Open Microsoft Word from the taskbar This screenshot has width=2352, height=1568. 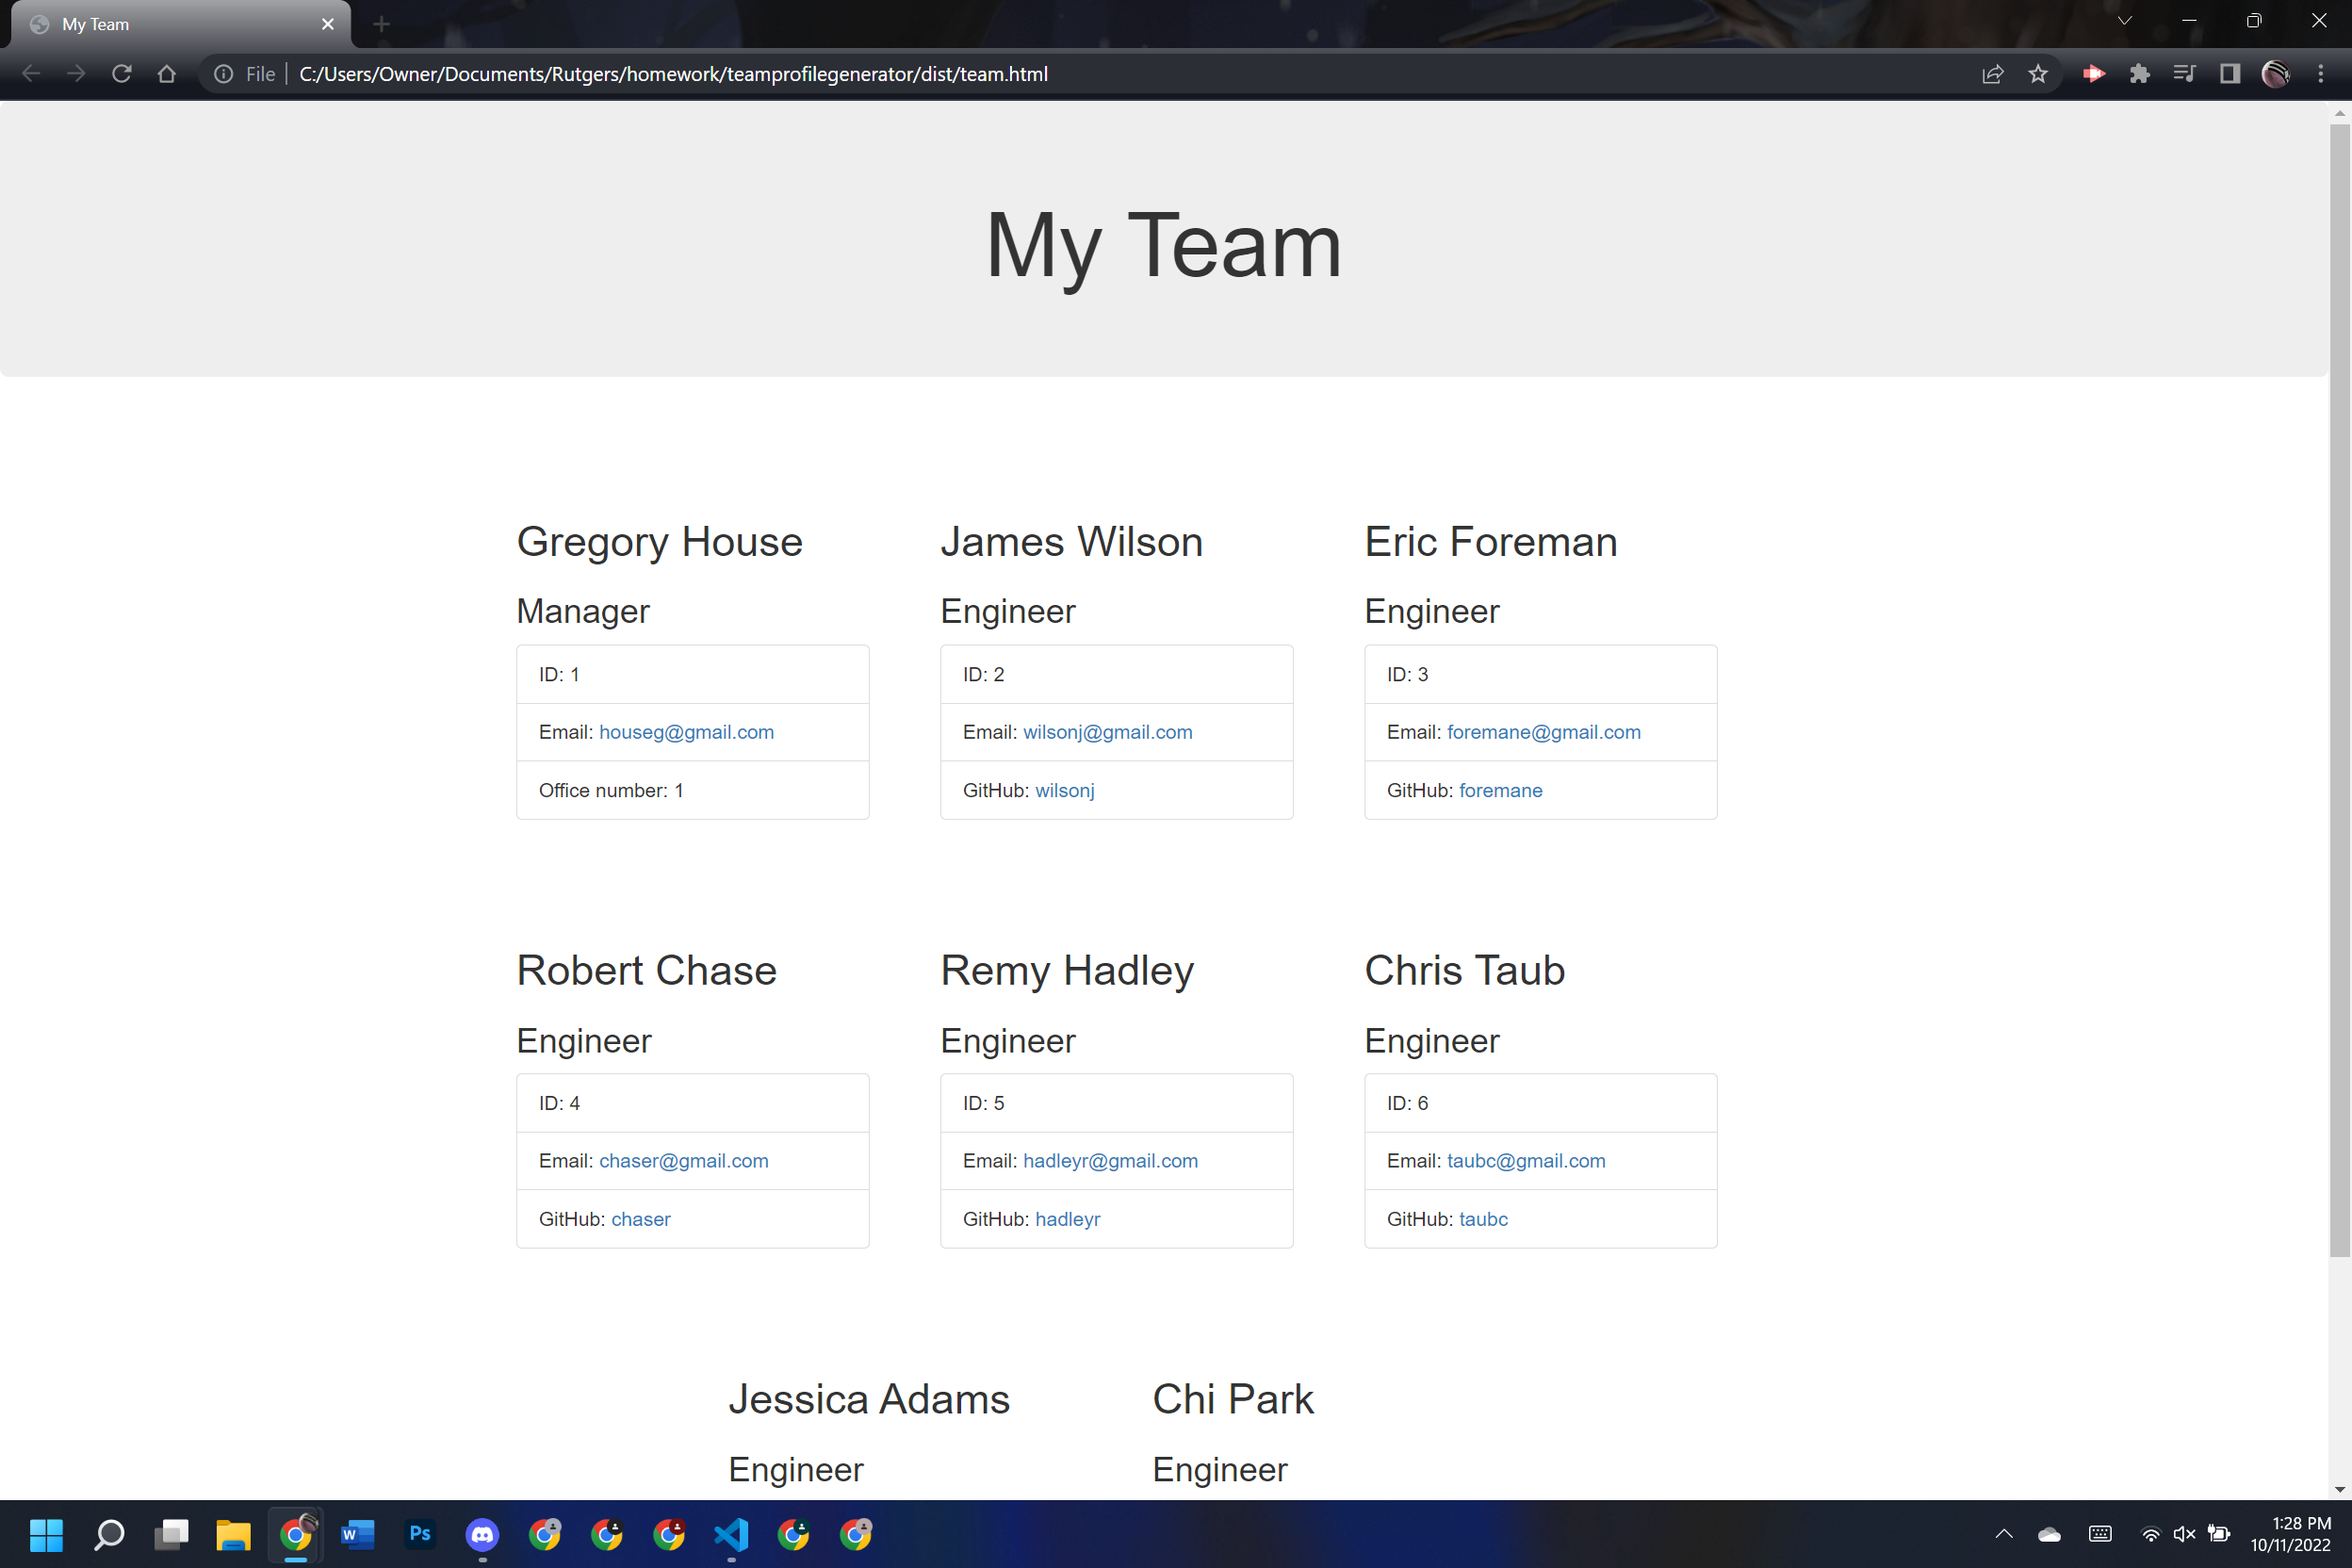point(357,1534)
